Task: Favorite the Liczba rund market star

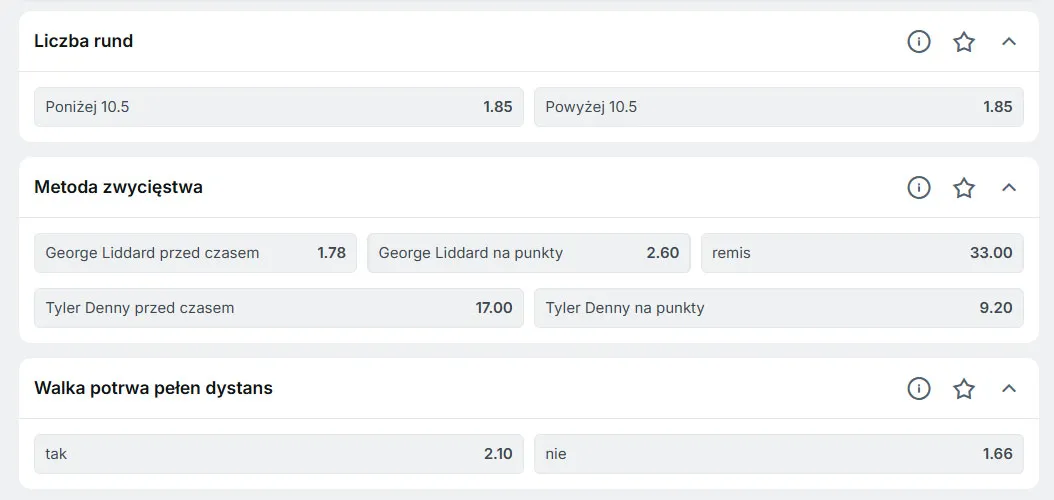Action: point(964,42)
